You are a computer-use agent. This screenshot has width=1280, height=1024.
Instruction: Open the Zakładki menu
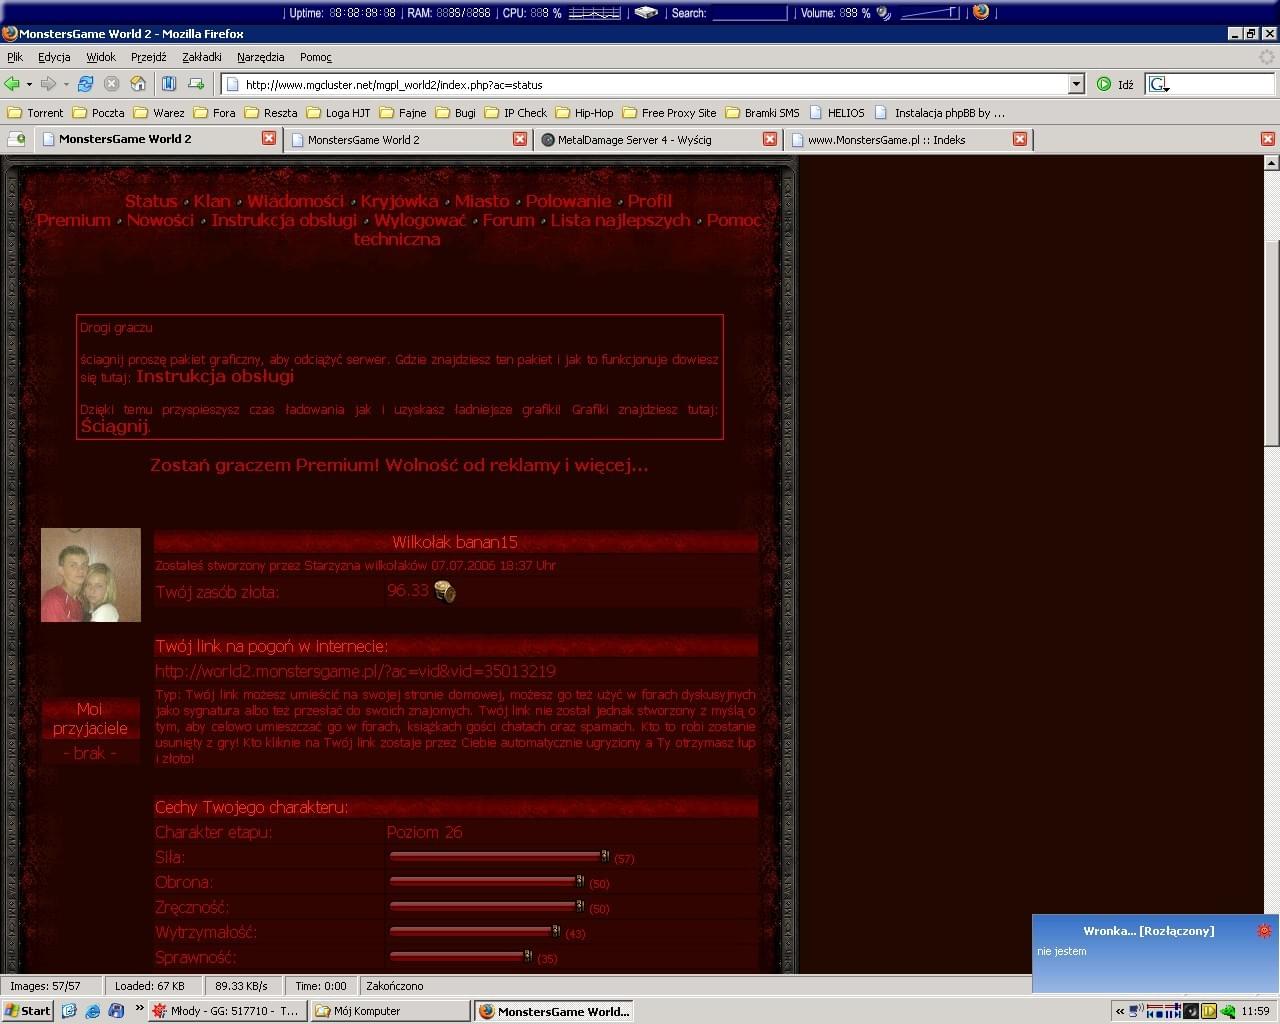(x=202, y=57)
